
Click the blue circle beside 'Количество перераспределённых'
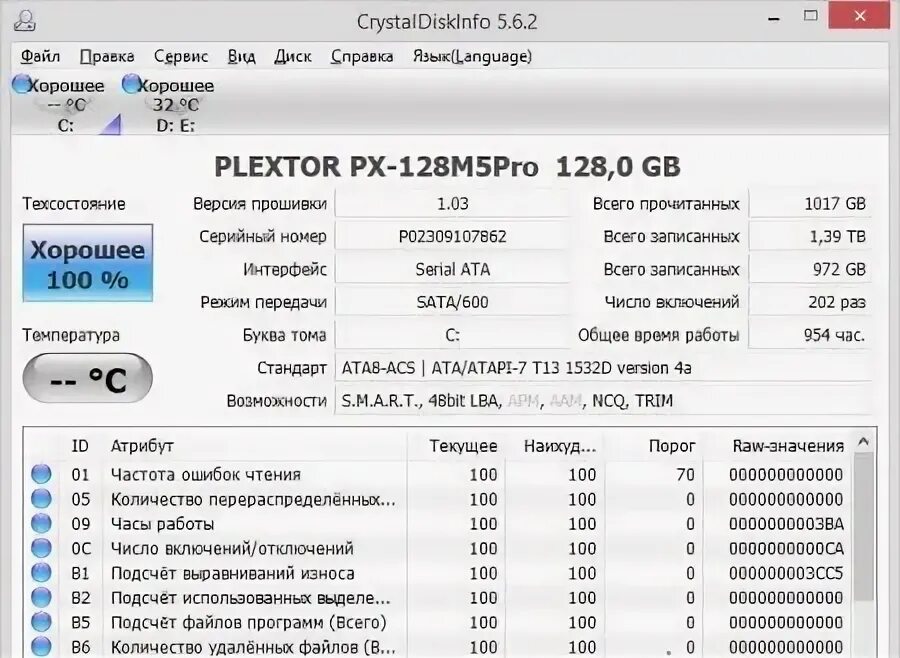point(41,497)
